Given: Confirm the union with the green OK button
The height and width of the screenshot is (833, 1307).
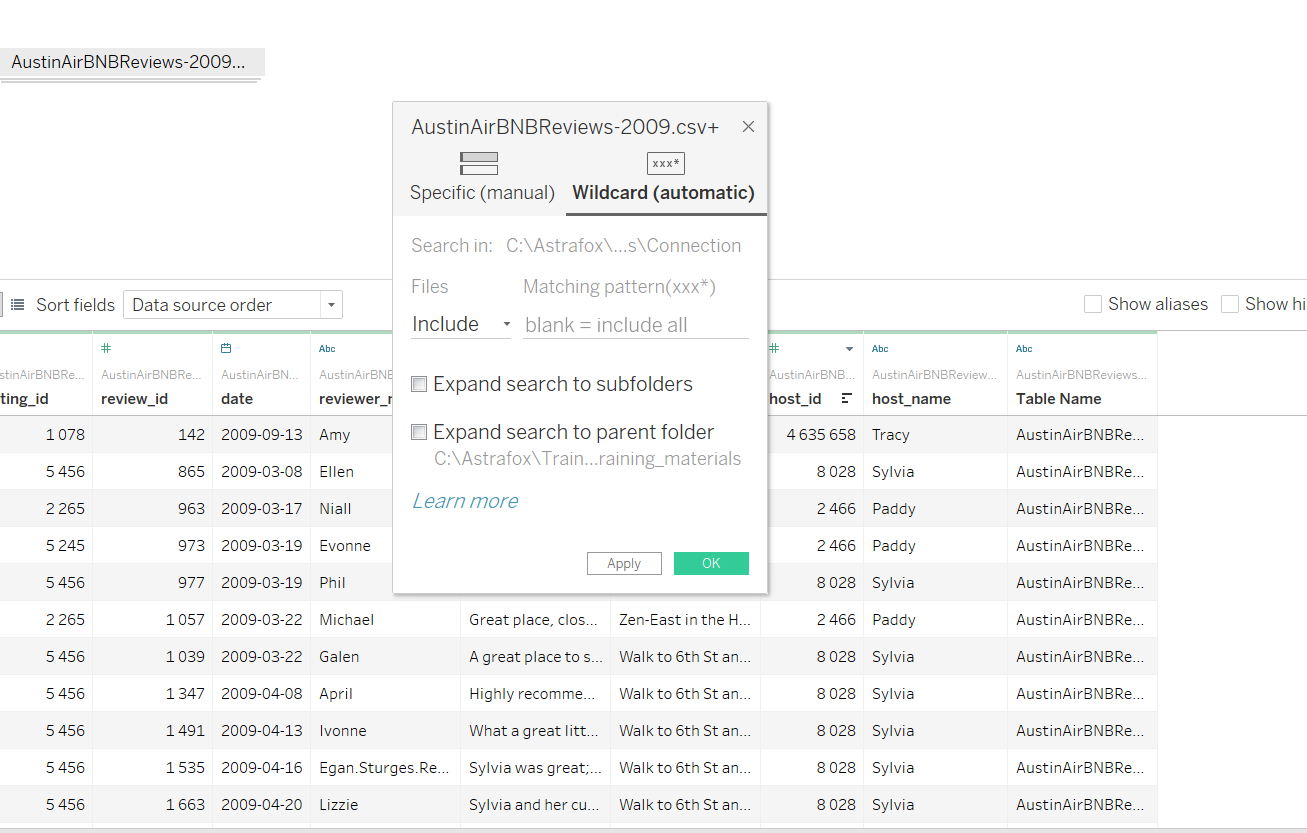Looking at the screenshot, I should (711, 563).
